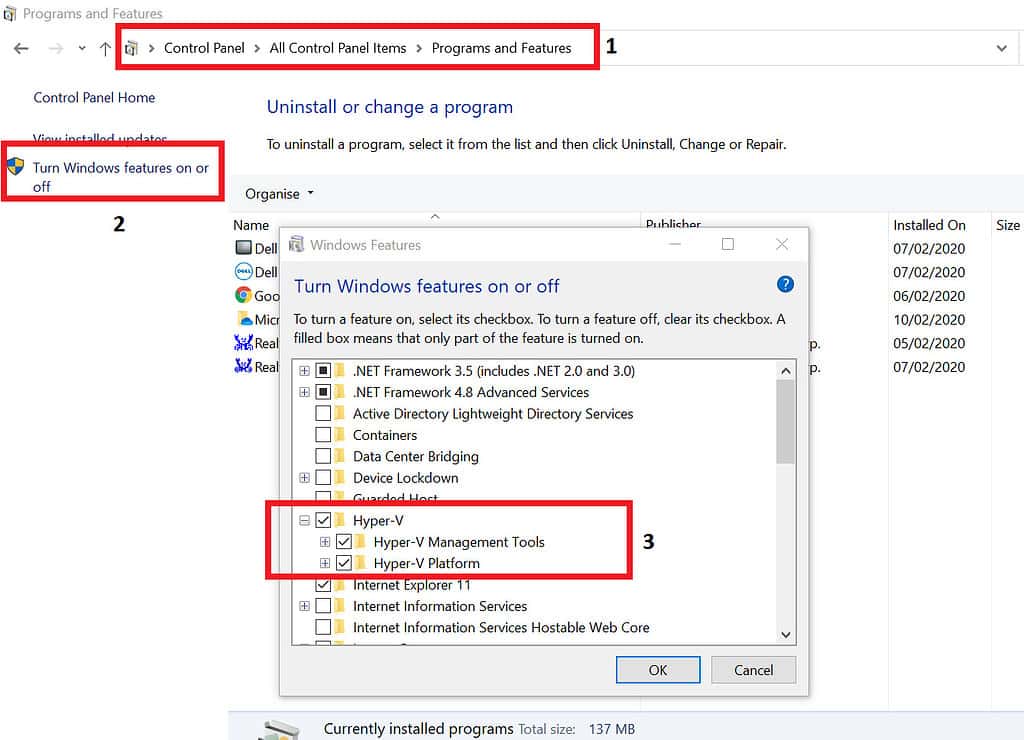This screenshot has height=740, width=1024.
Task: Open the Organise dropdown menu
Action: coord(279,194)
